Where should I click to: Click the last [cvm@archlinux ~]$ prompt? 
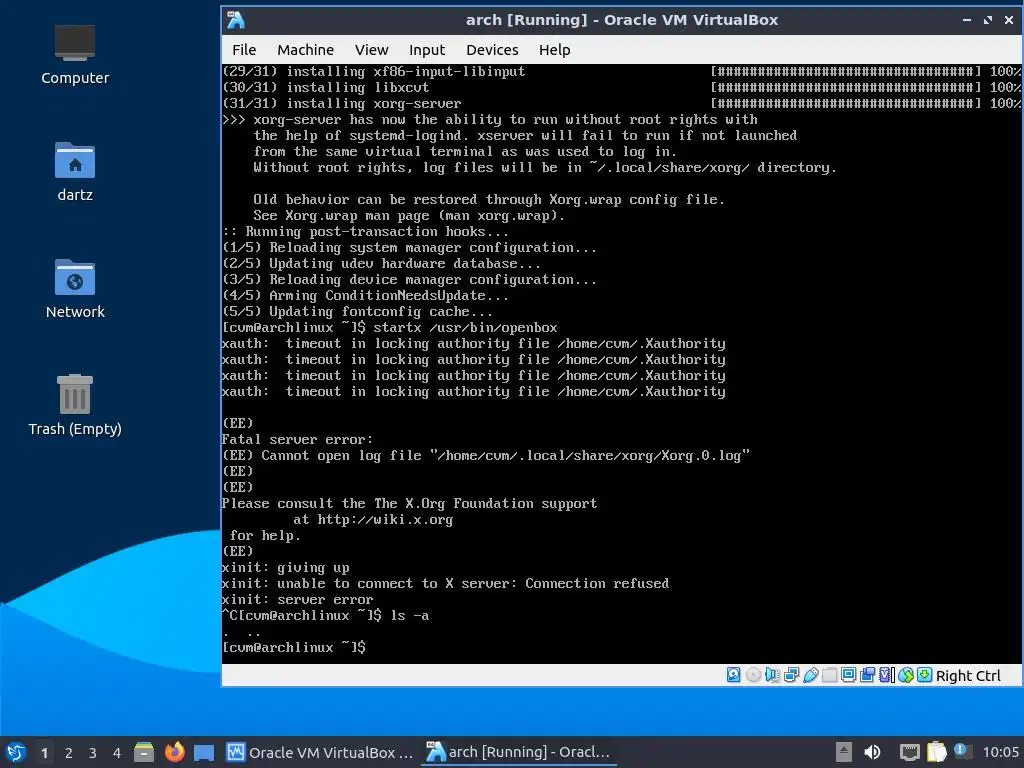click(x=294, y=647)
